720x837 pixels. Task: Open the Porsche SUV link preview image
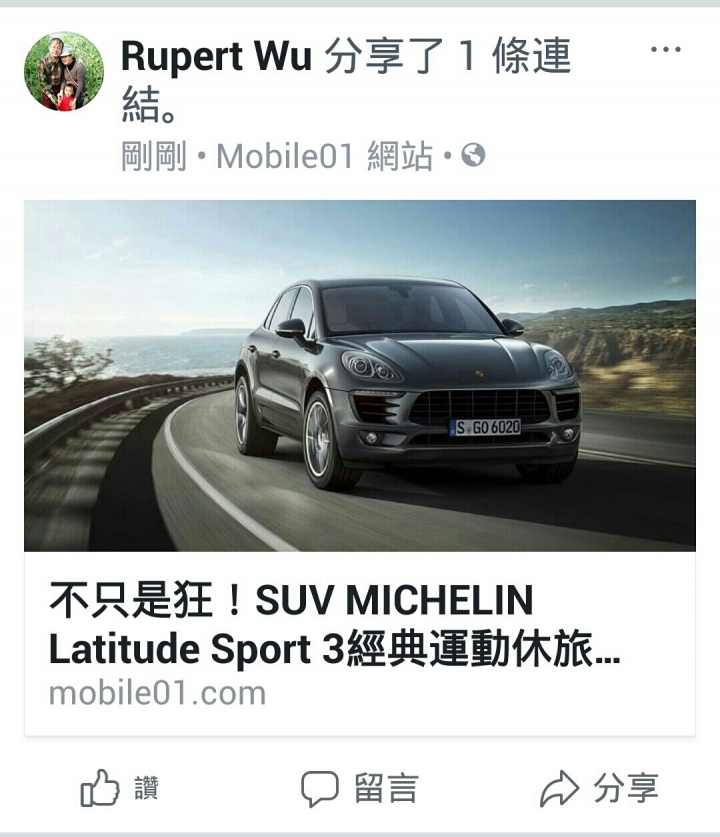point(360,375)
